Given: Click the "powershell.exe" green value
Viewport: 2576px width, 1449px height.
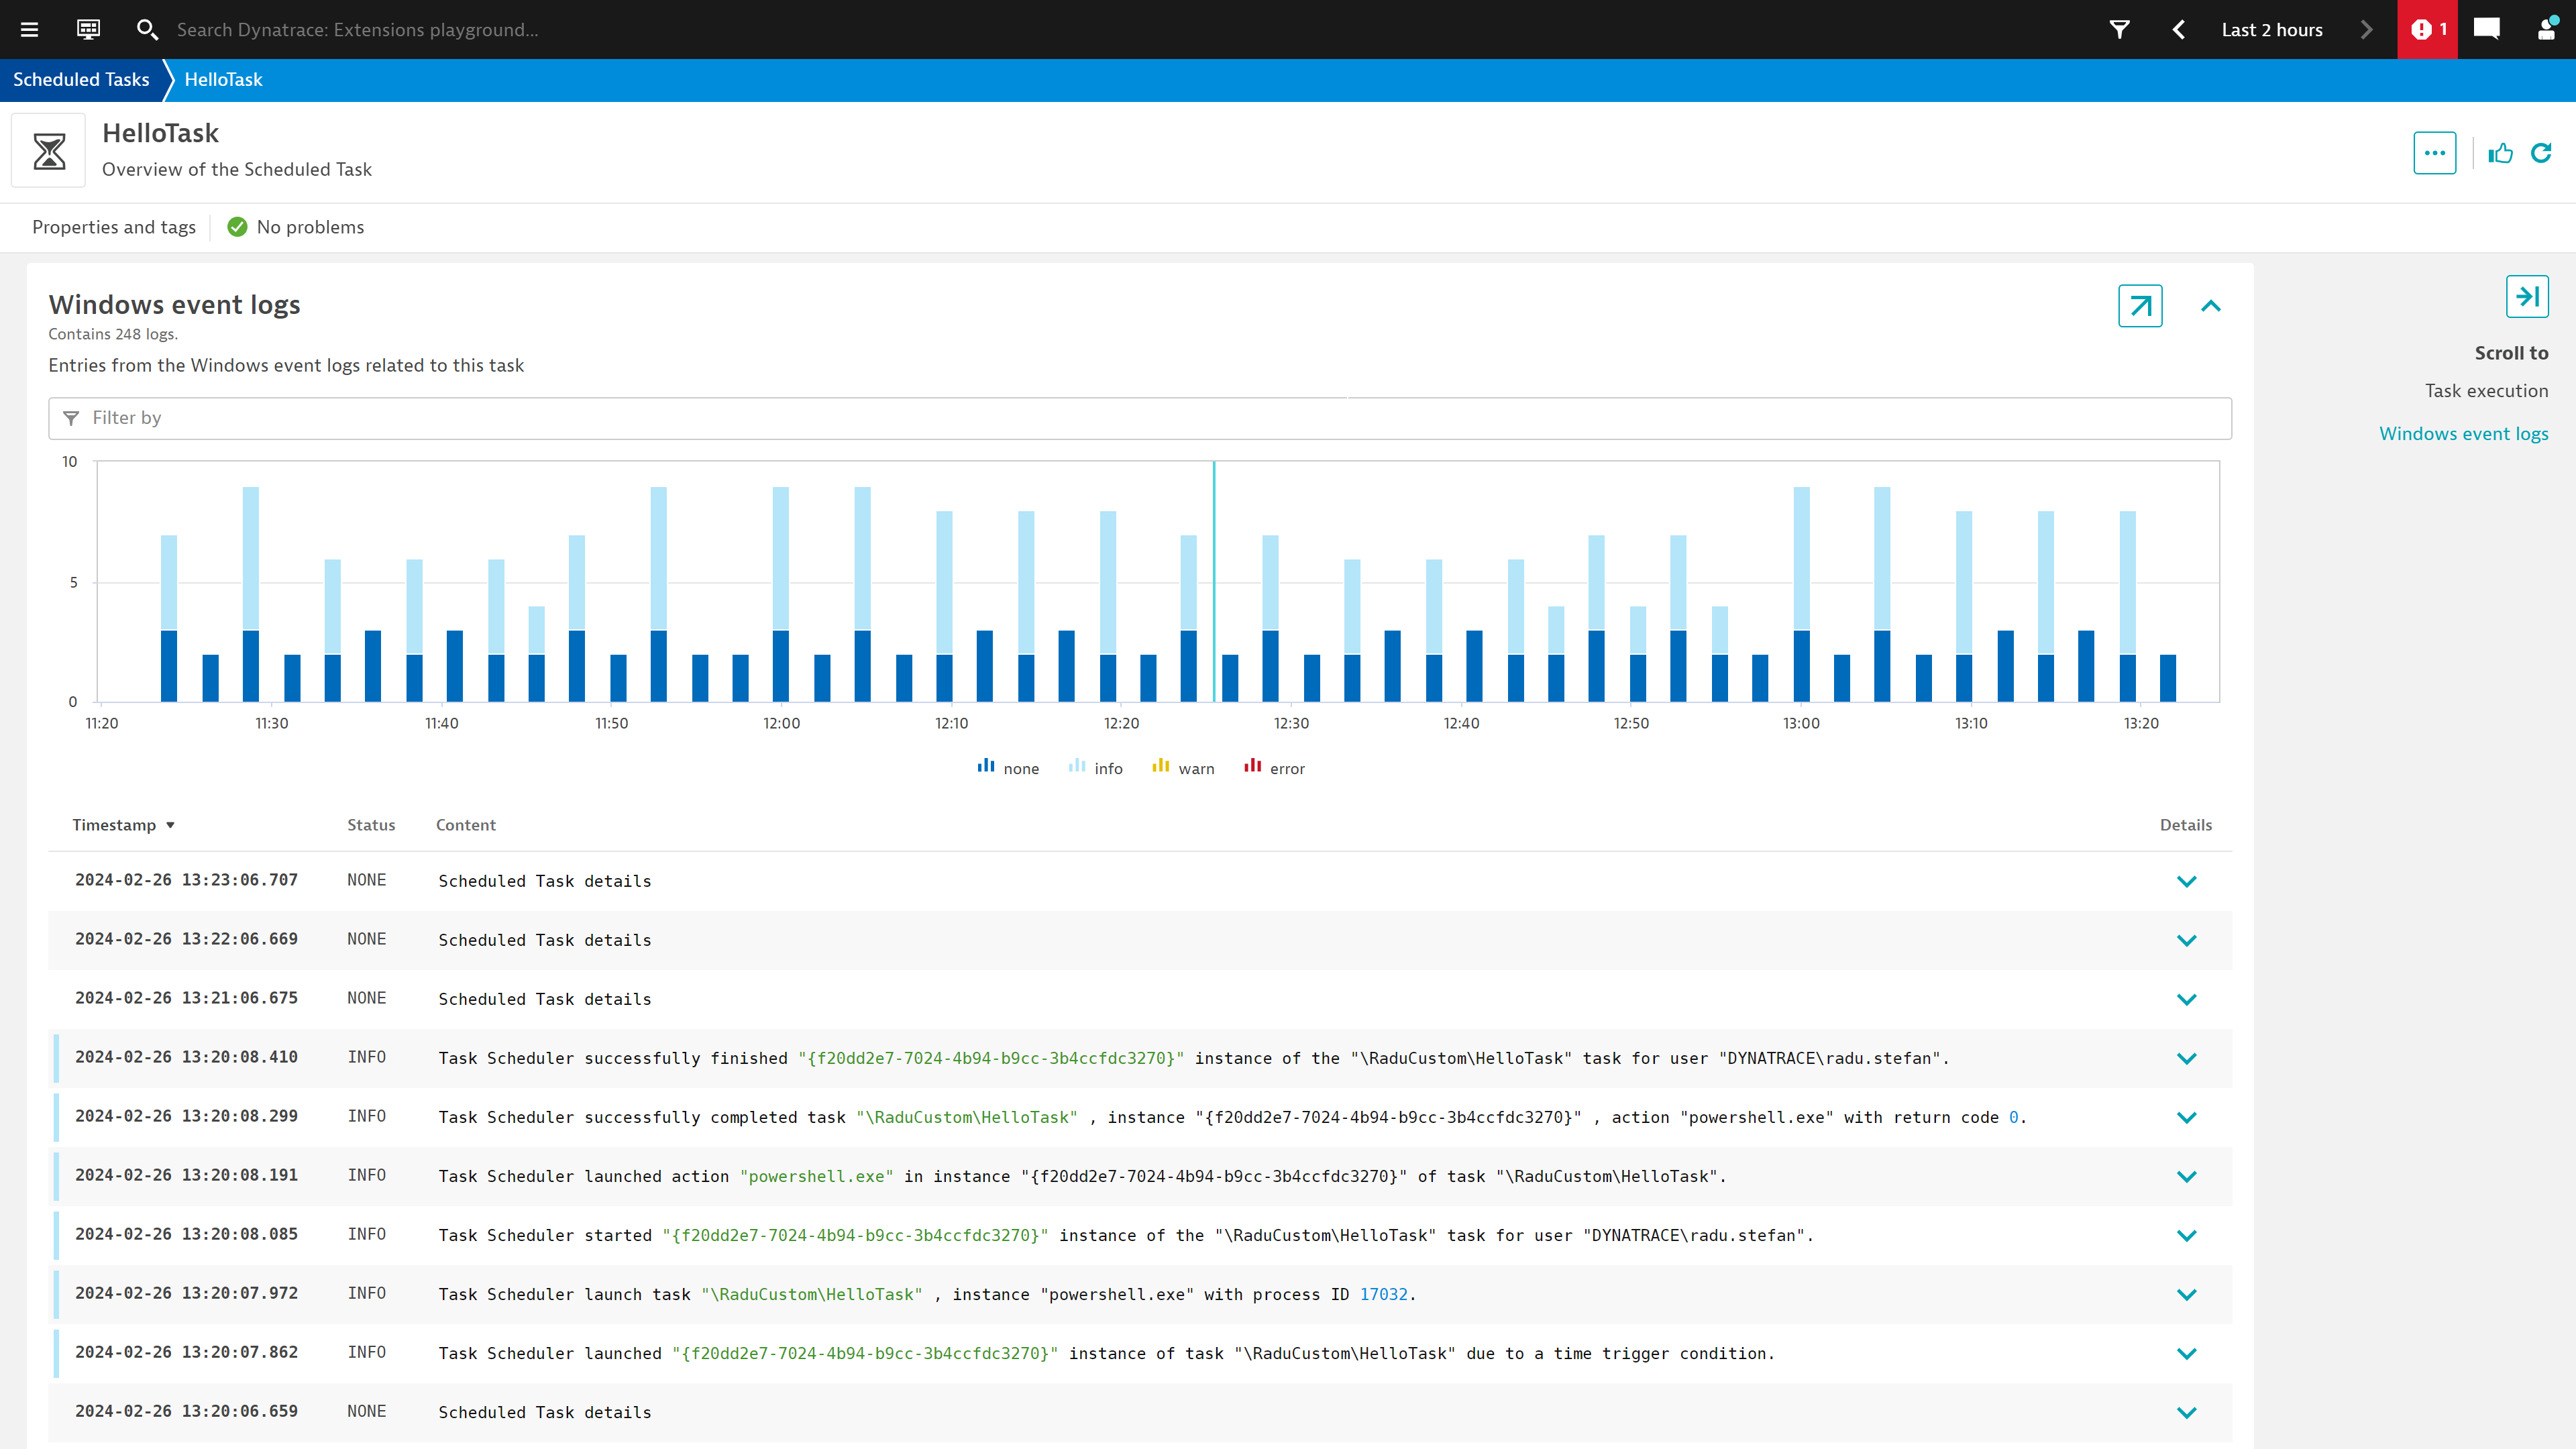Looking at the screenshot, I should point(816,1176).
